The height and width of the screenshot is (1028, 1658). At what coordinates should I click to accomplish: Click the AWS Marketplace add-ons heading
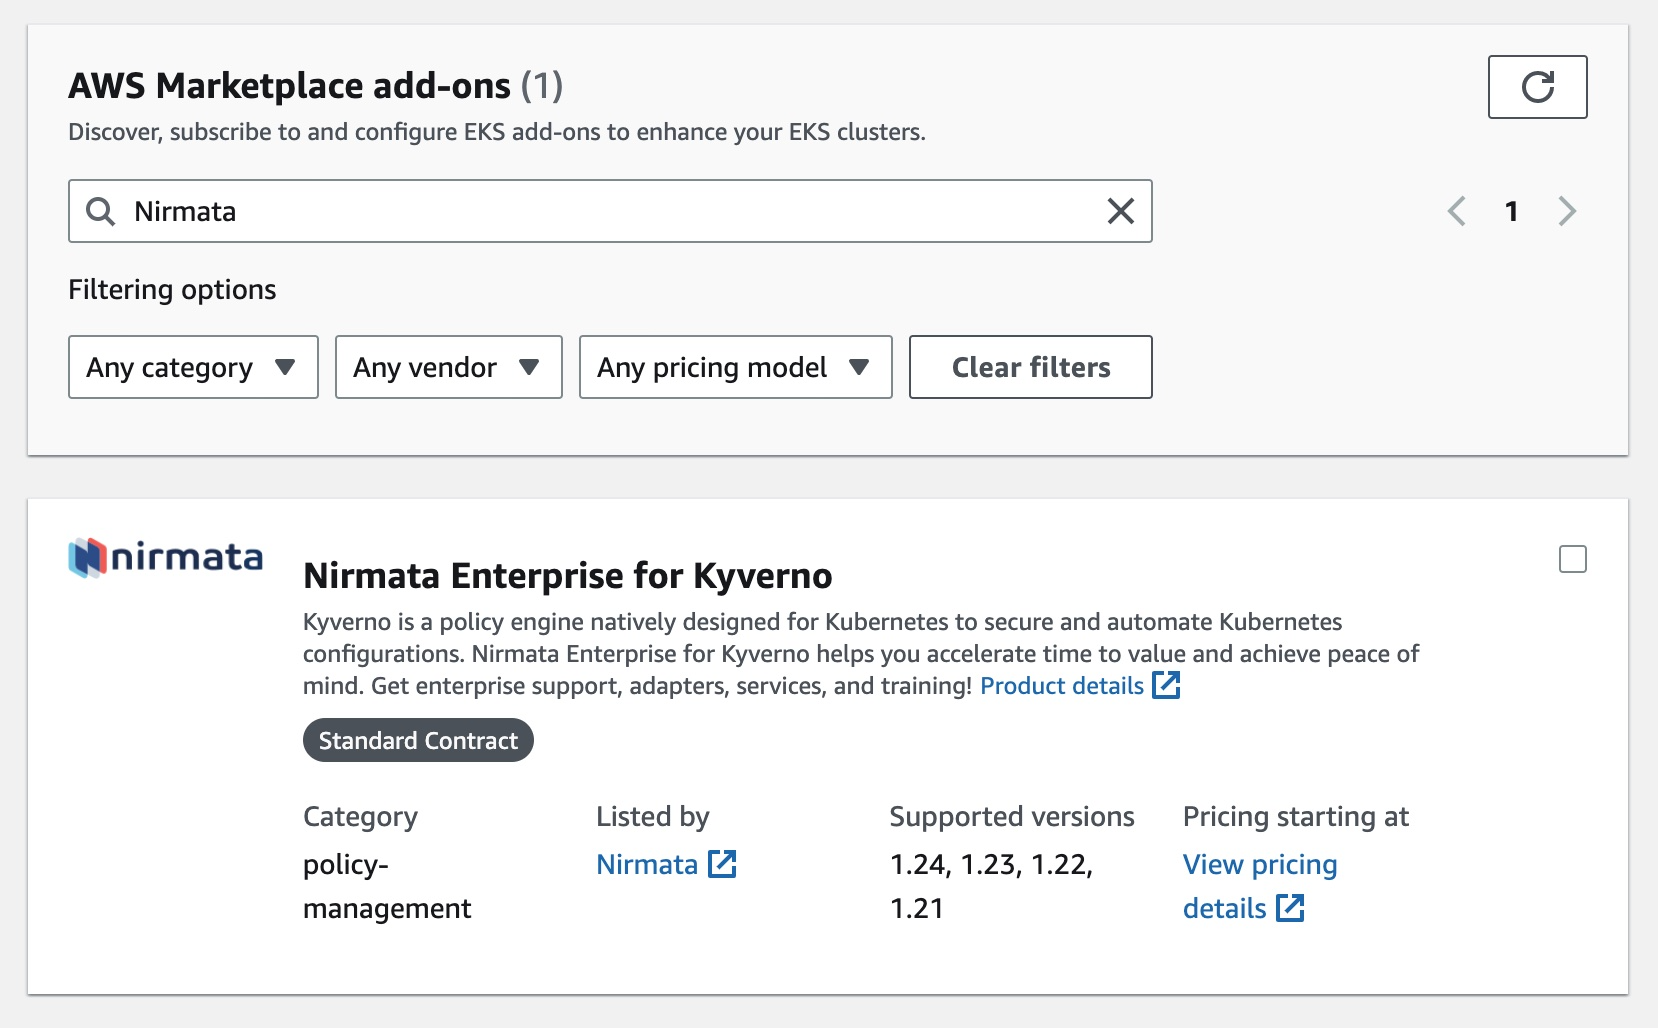[315, 86]
